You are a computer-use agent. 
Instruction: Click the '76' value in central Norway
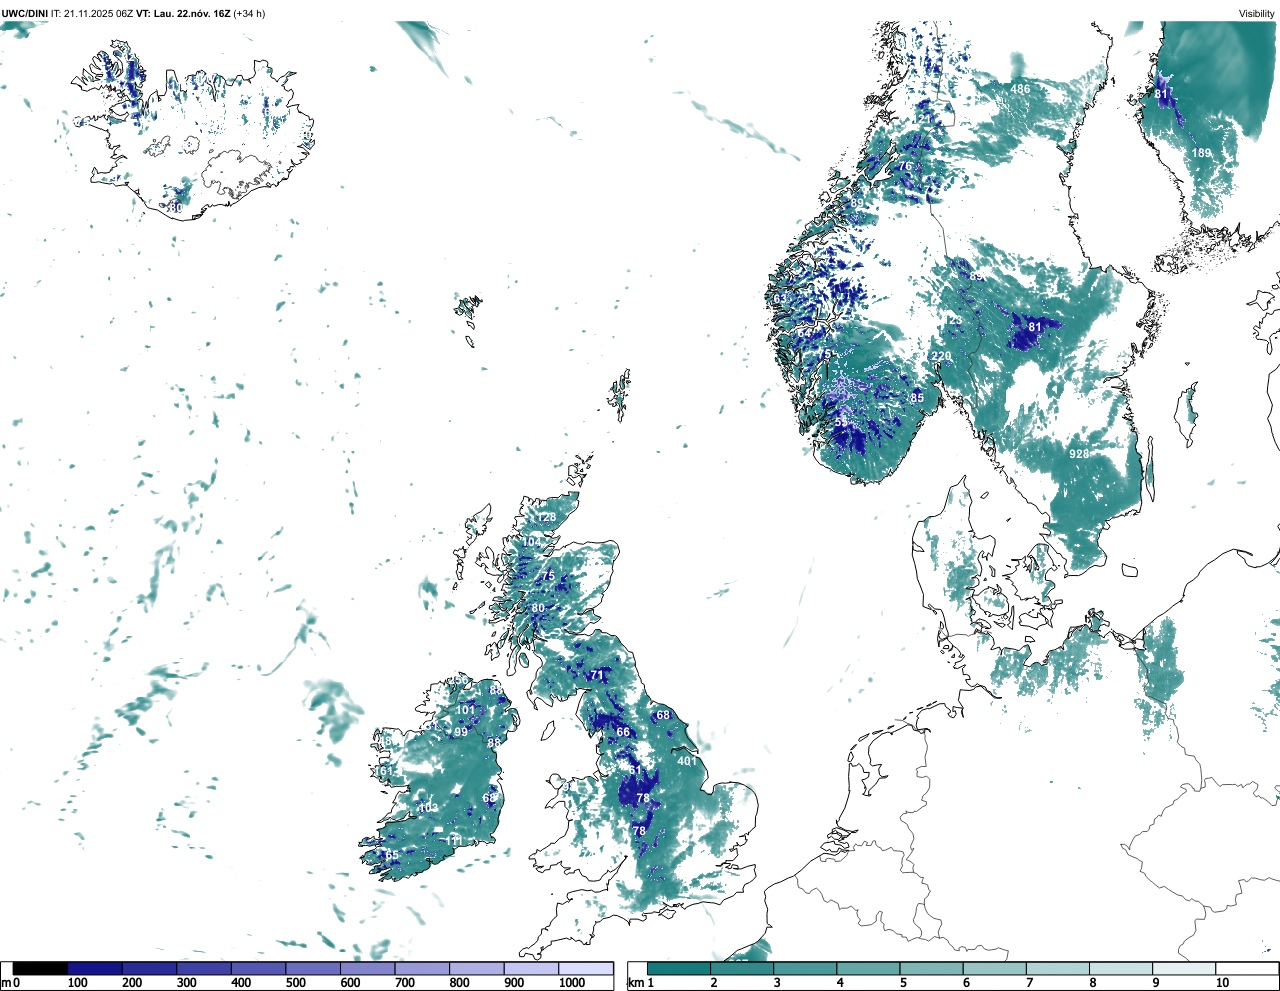(x=905, y=166)
